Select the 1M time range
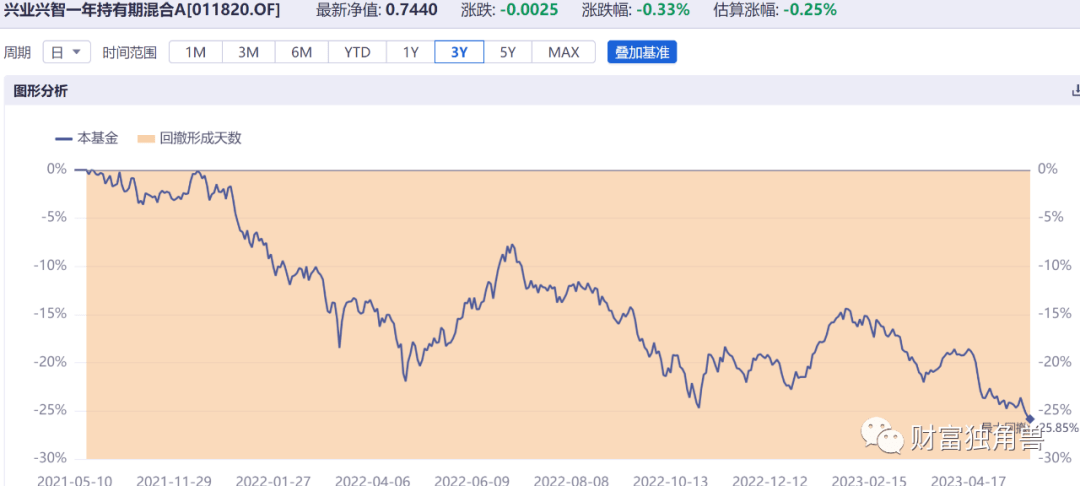 195,52
